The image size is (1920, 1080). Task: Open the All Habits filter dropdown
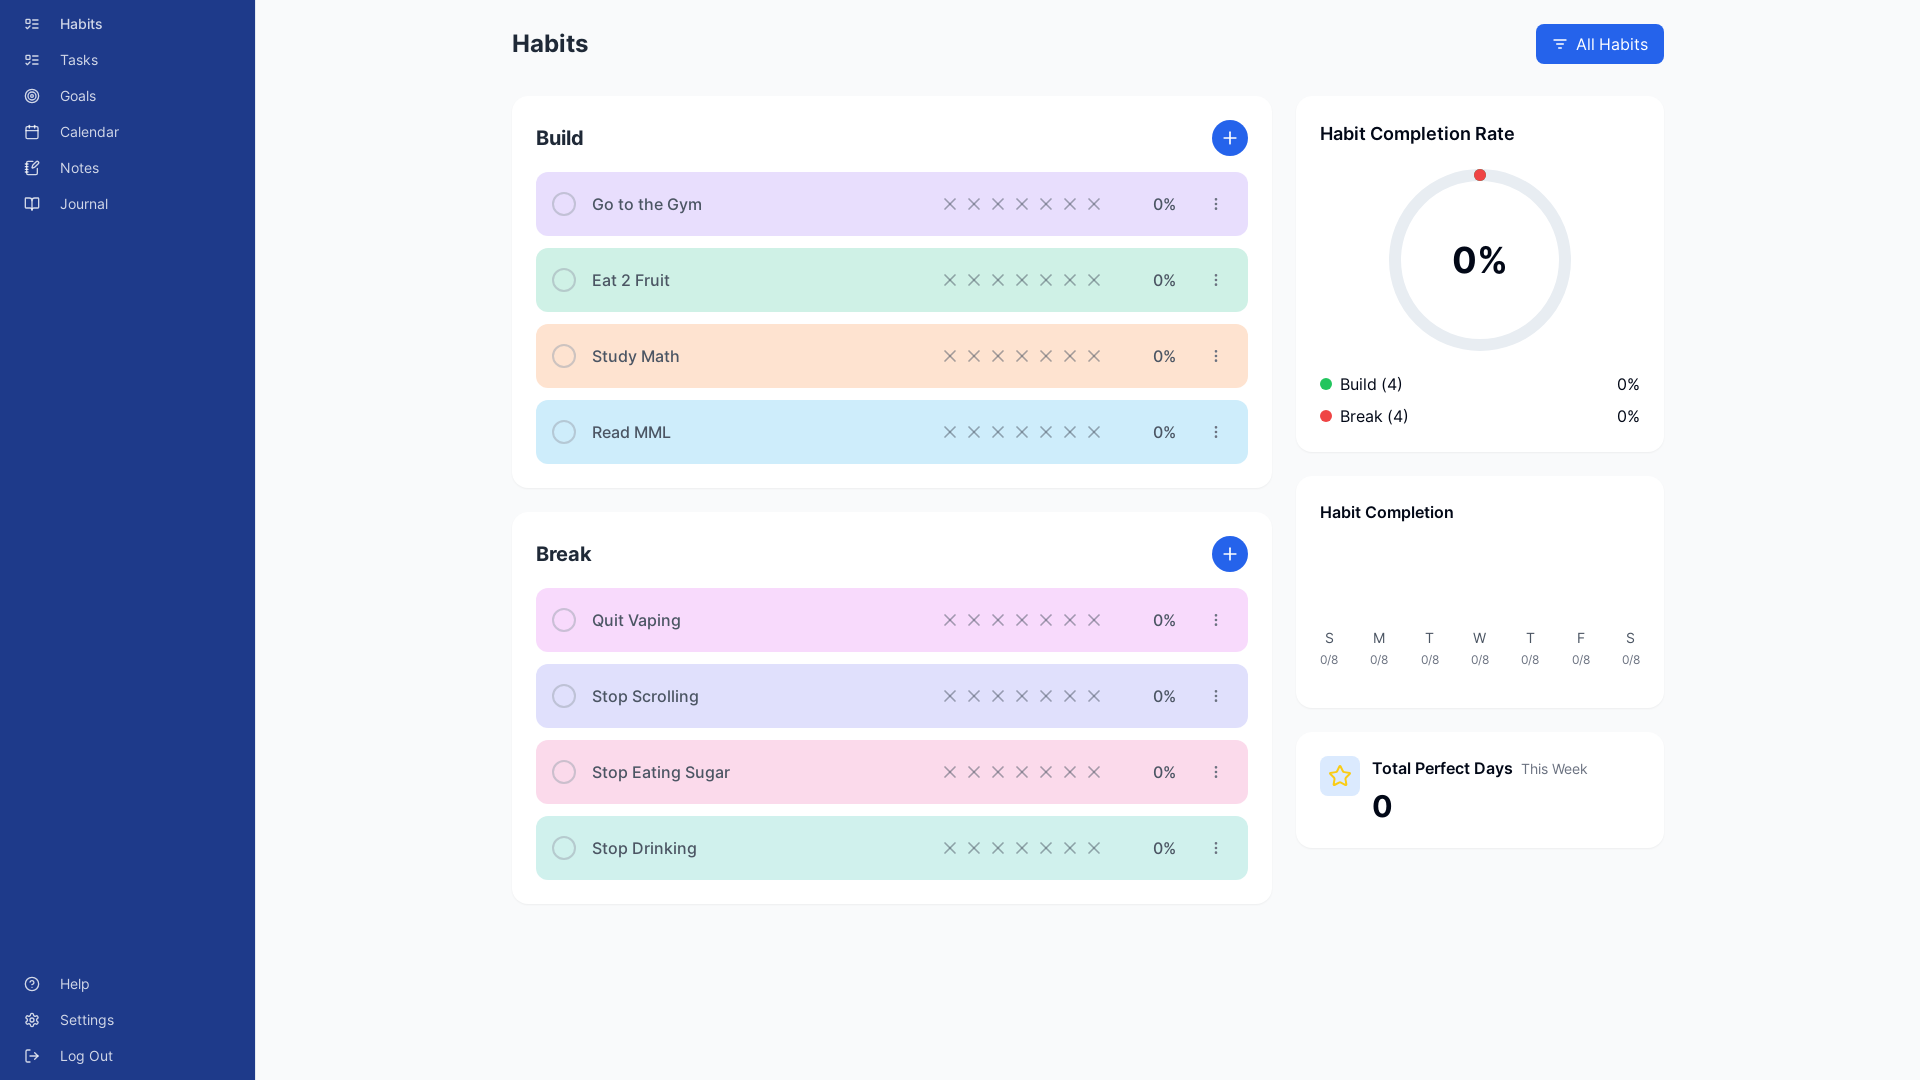coord(1600,44)
